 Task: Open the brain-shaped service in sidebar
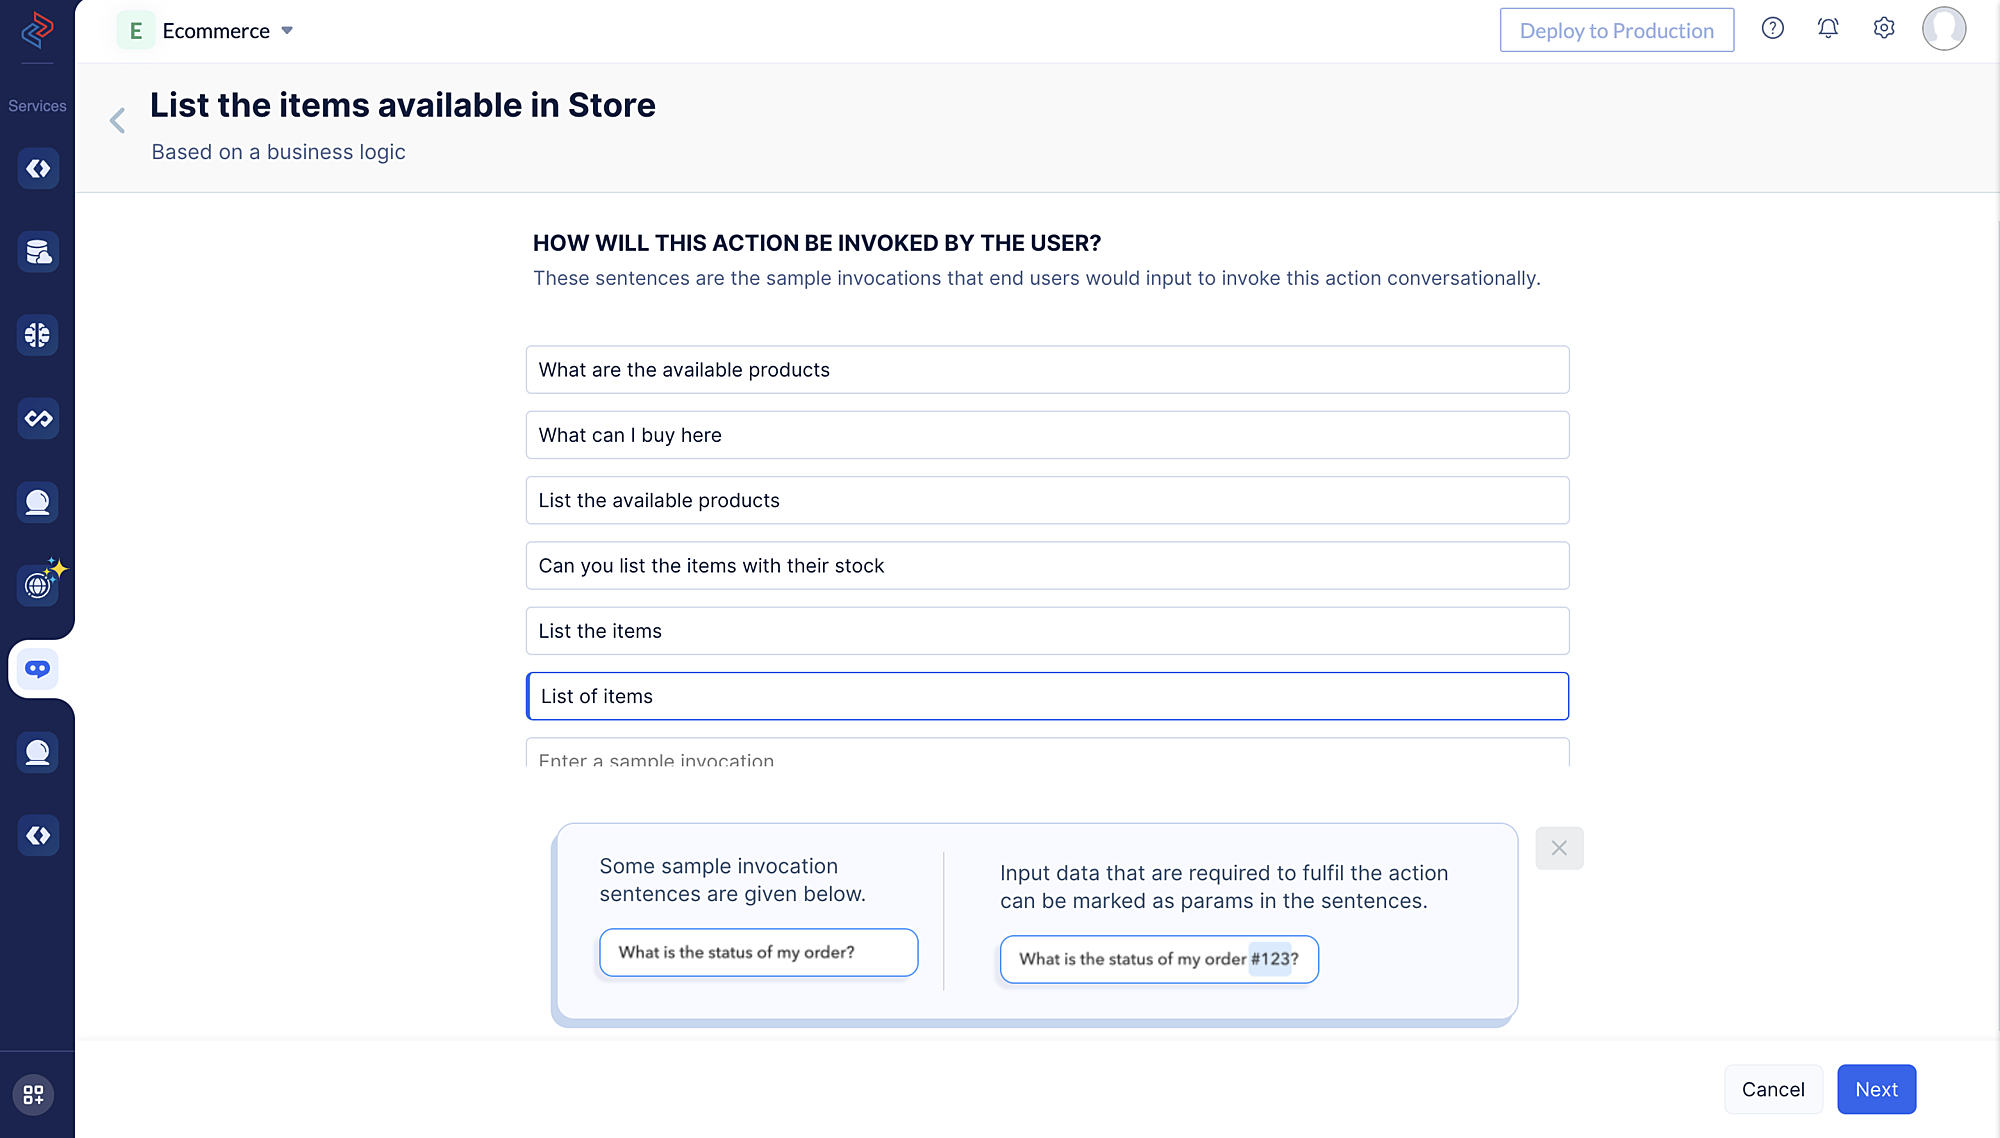pyautogui.click(x=38, y=335)
